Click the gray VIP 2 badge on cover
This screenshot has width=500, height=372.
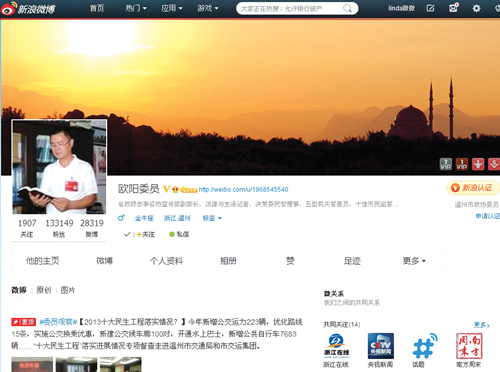446,164
